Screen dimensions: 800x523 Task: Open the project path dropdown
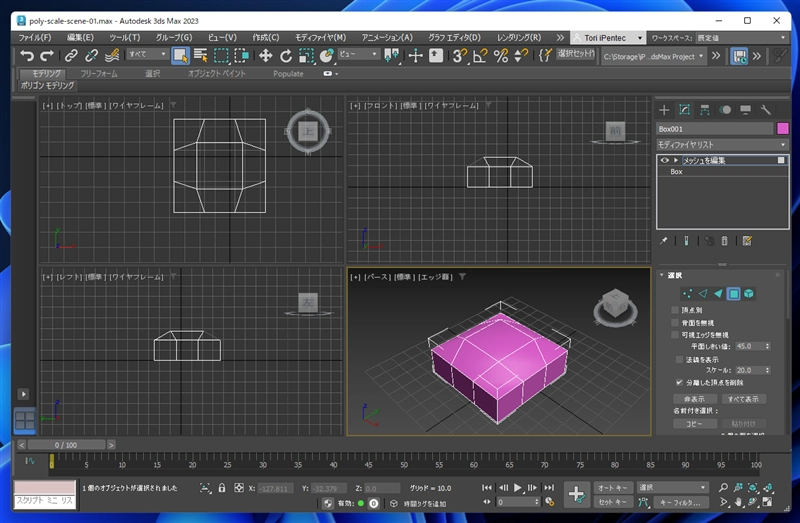click(654, 56)
